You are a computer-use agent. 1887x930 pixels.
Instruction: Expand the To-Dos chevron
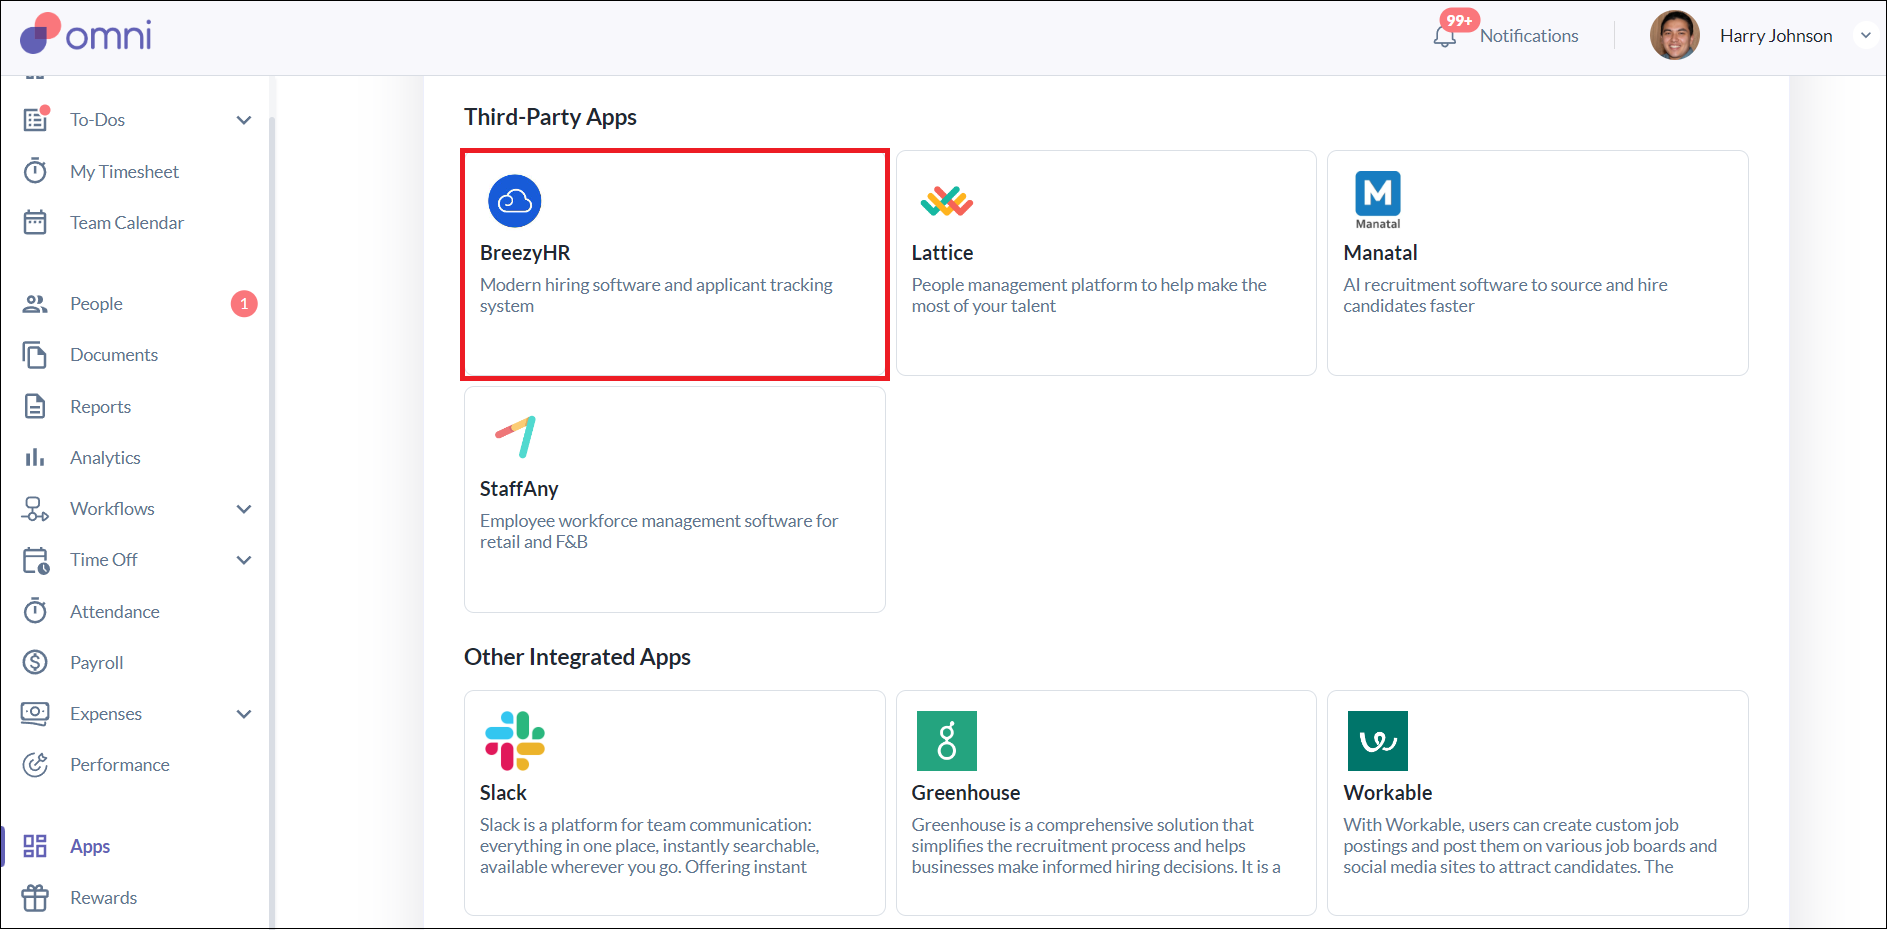pyautogui.click(x=244, y=120)
